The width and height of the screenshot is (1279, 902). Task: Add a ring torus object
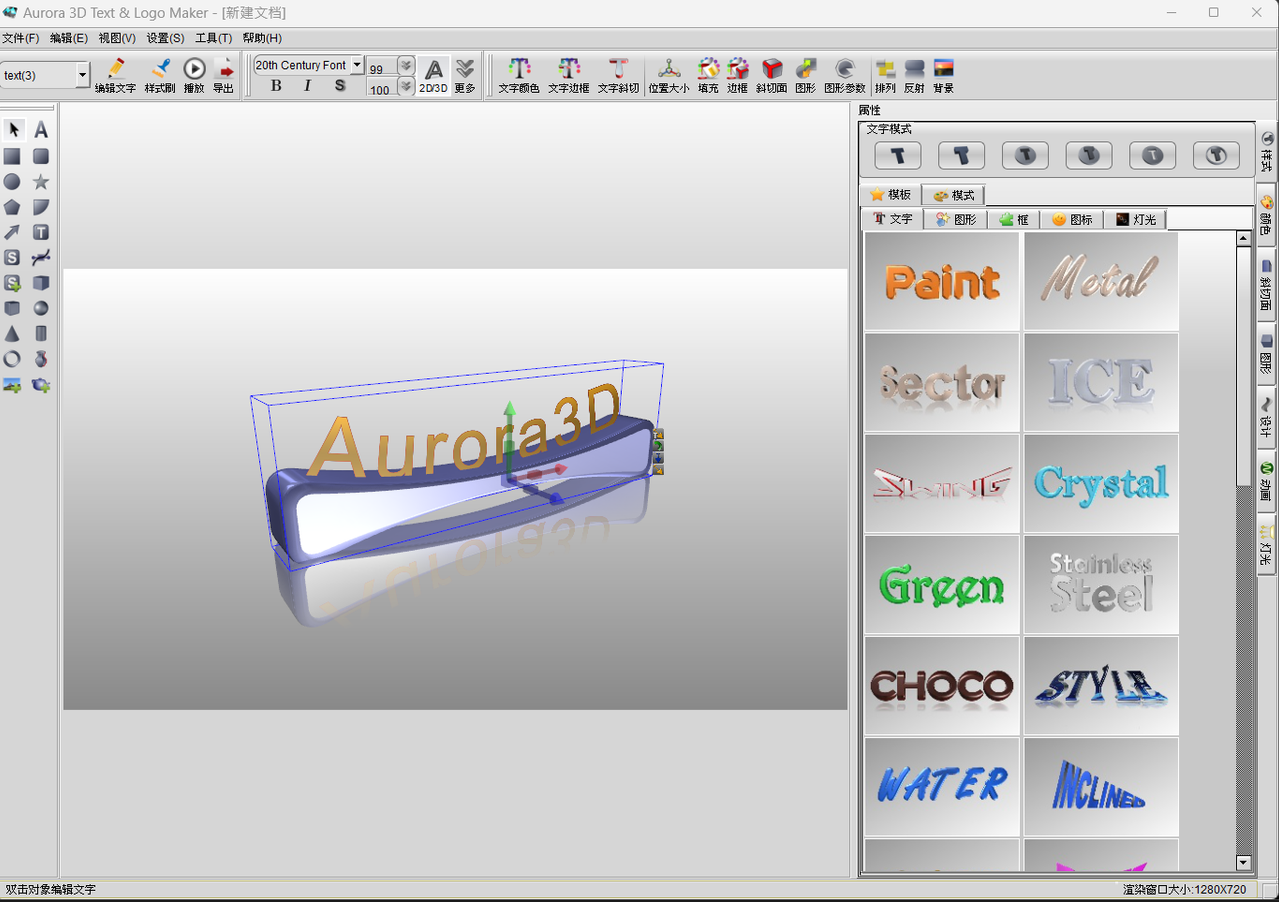(12, 359)
